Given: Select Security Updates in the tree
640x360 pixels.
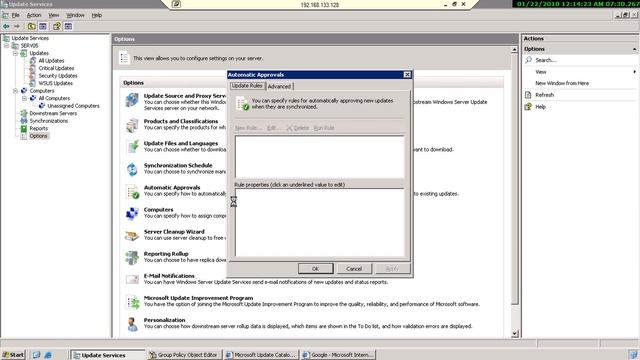Looking at the screenshot, I should 58,76.
